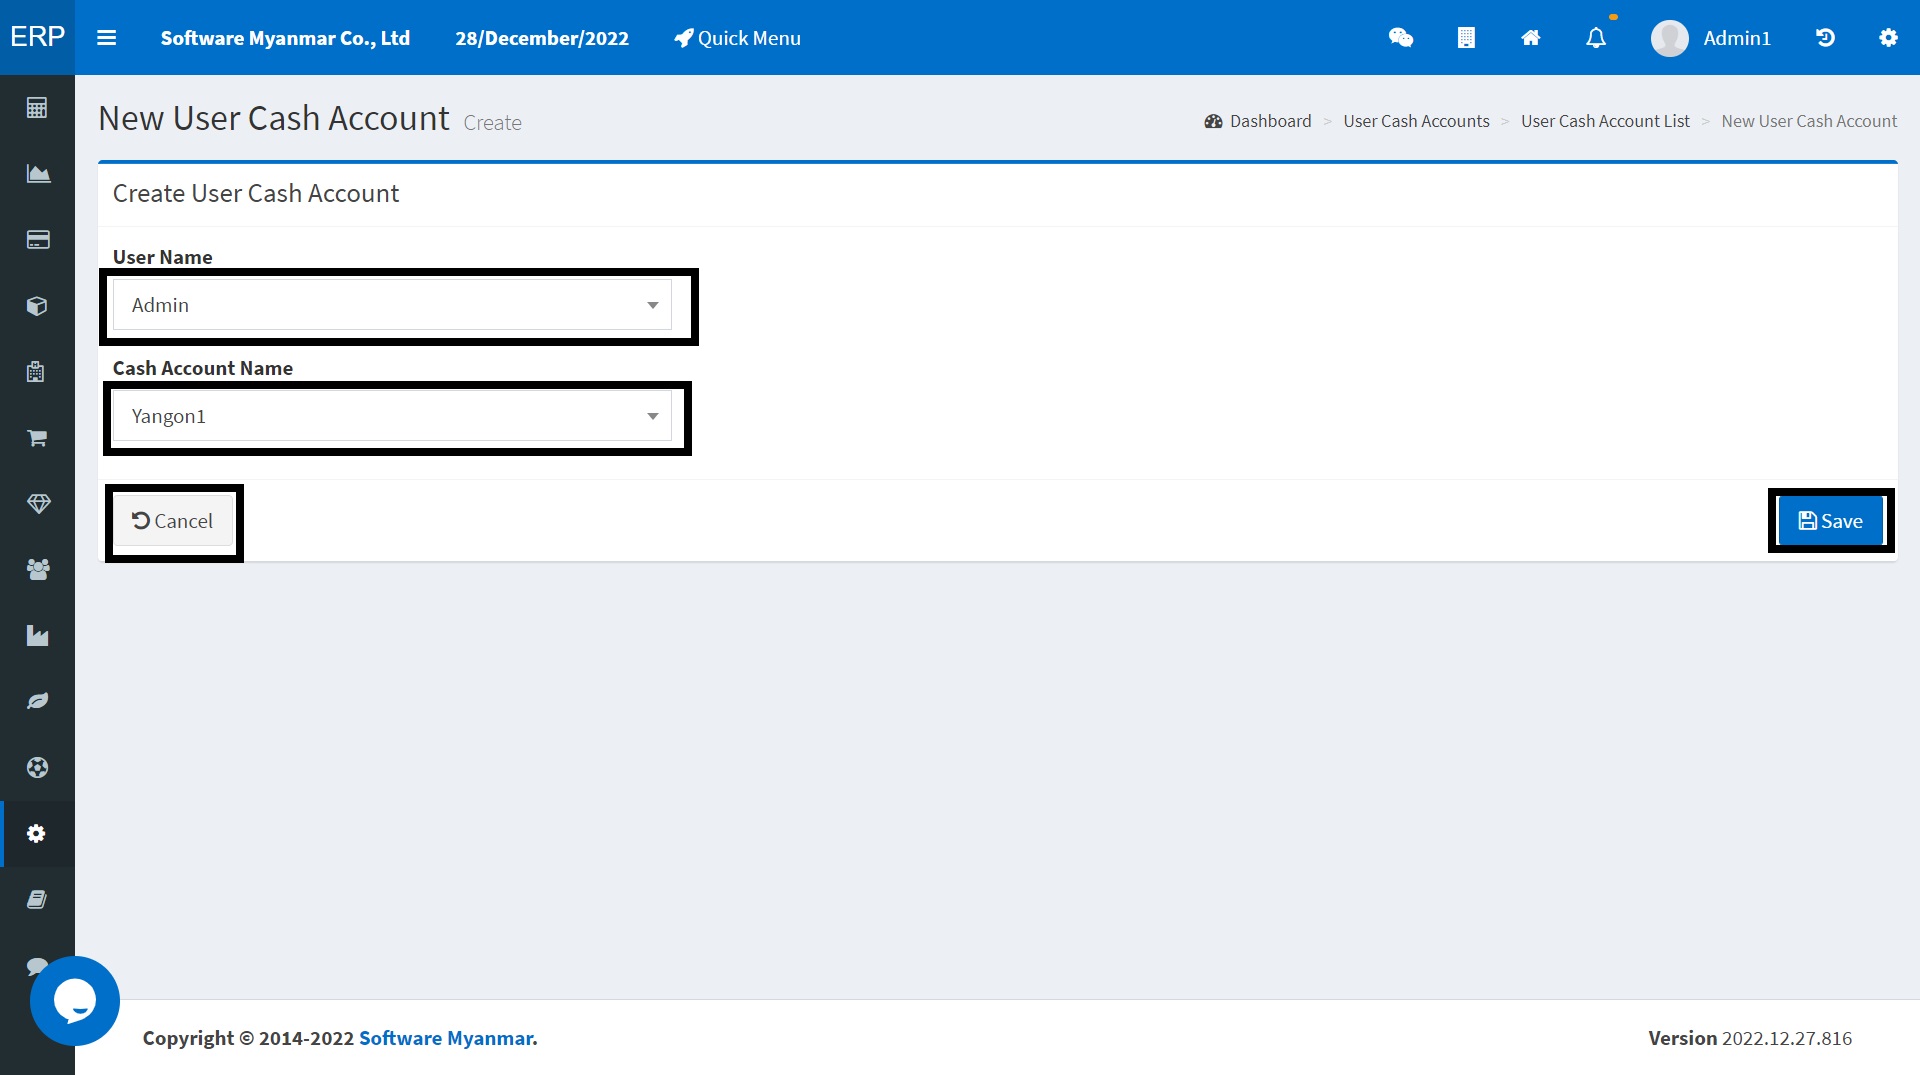The height and width of the screenshot is (1075, 1920).
Task: Click the ERP logo
Action: 37,37
